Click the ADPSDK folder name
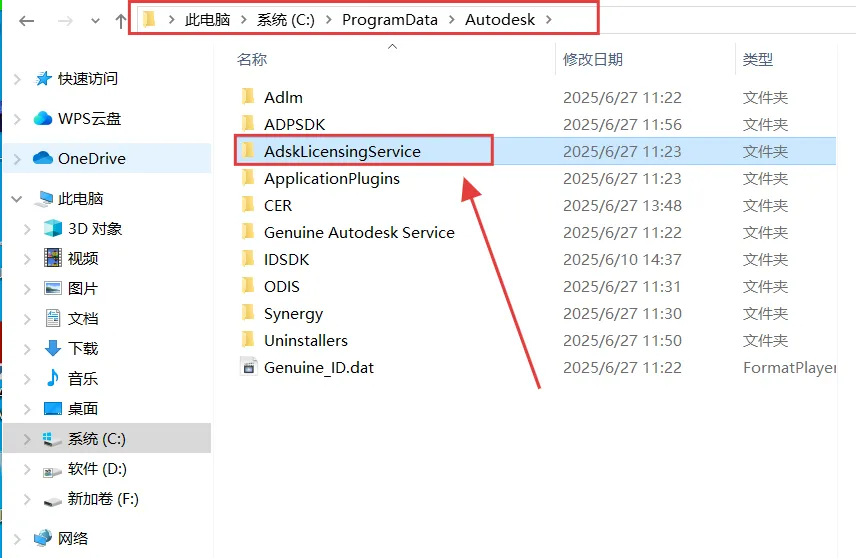The image size is (856, 558). pos(295,124)
